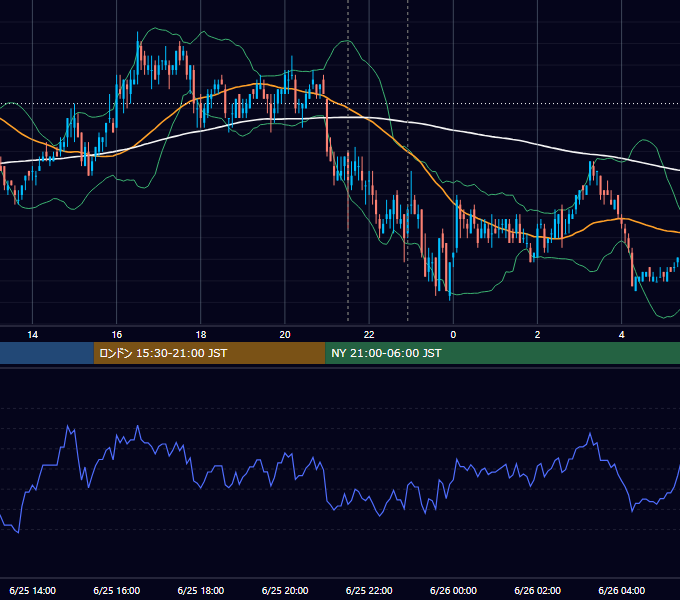Image resolution: width=680 pixels, height=600 pixels.
Task: Click the 6/25 22:00 date label
Action: click(369, 590)
